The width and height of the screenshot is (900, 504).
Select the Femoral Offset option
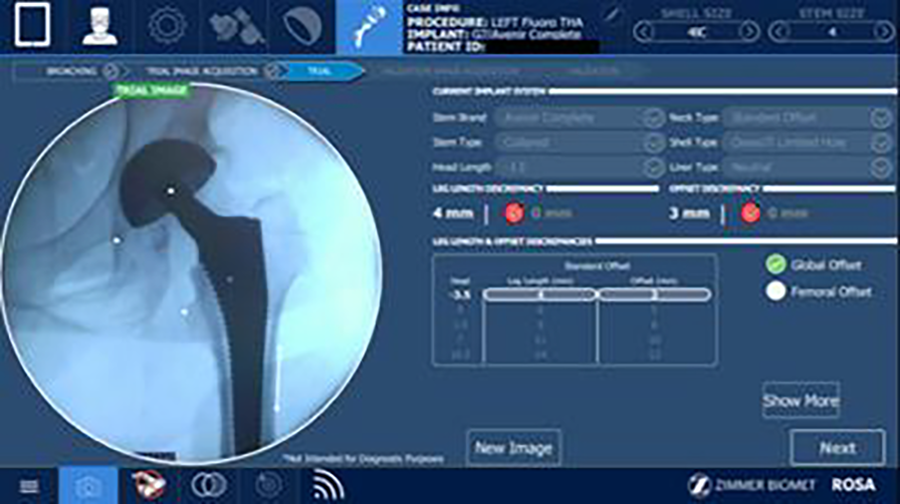(x=775, y=292)
